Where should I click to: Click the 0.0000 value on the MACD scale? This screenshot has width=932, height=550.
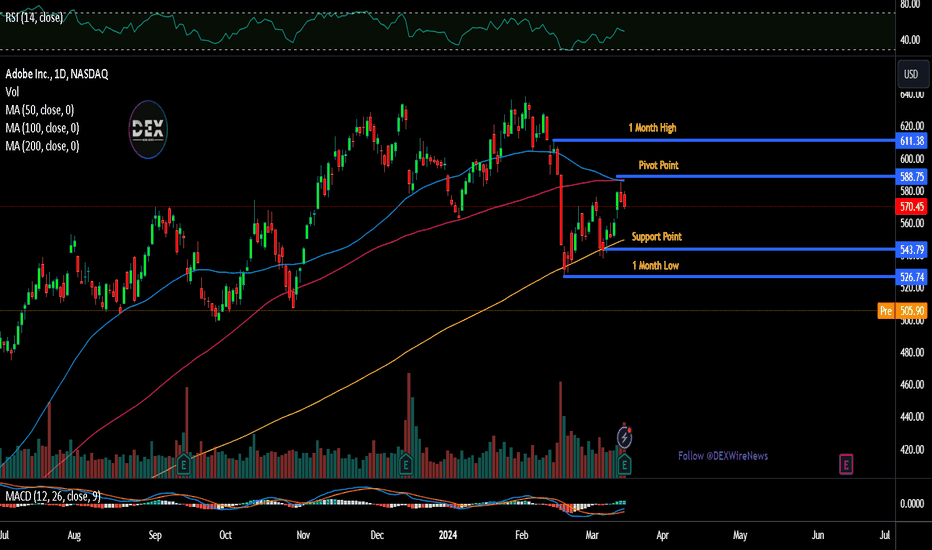point(912,504)
